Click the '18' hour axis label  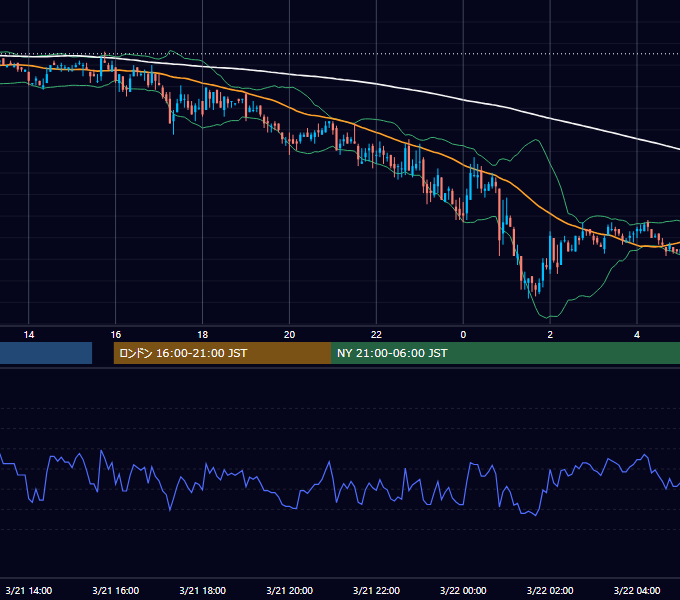[203, 335]
